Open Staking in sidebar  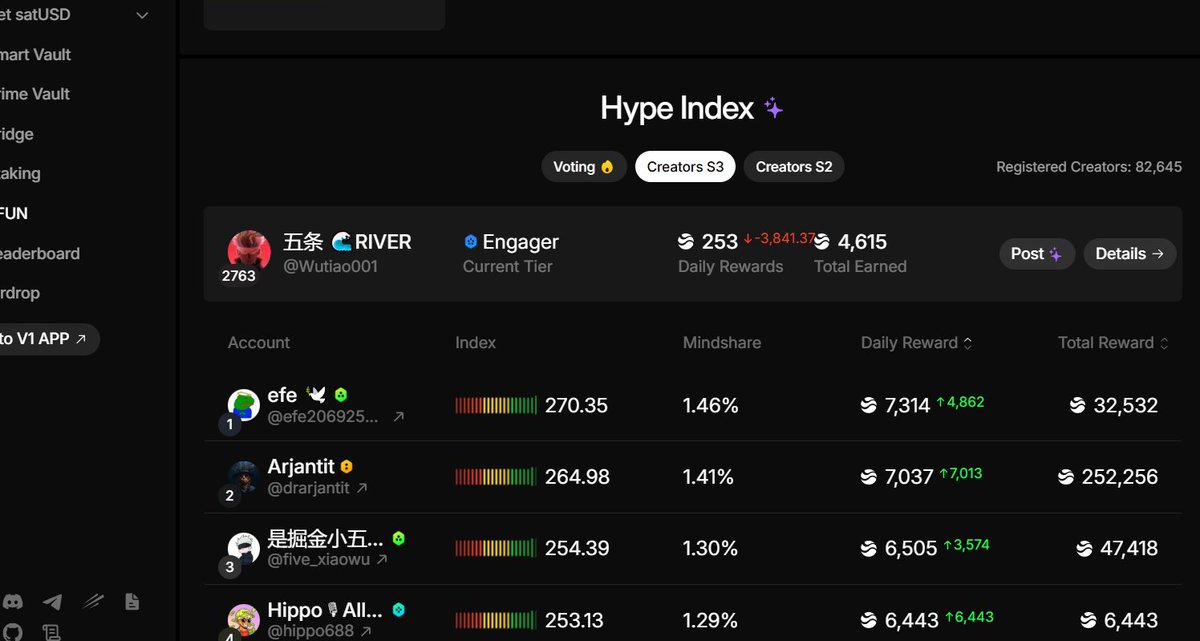[x=20, y=173]
